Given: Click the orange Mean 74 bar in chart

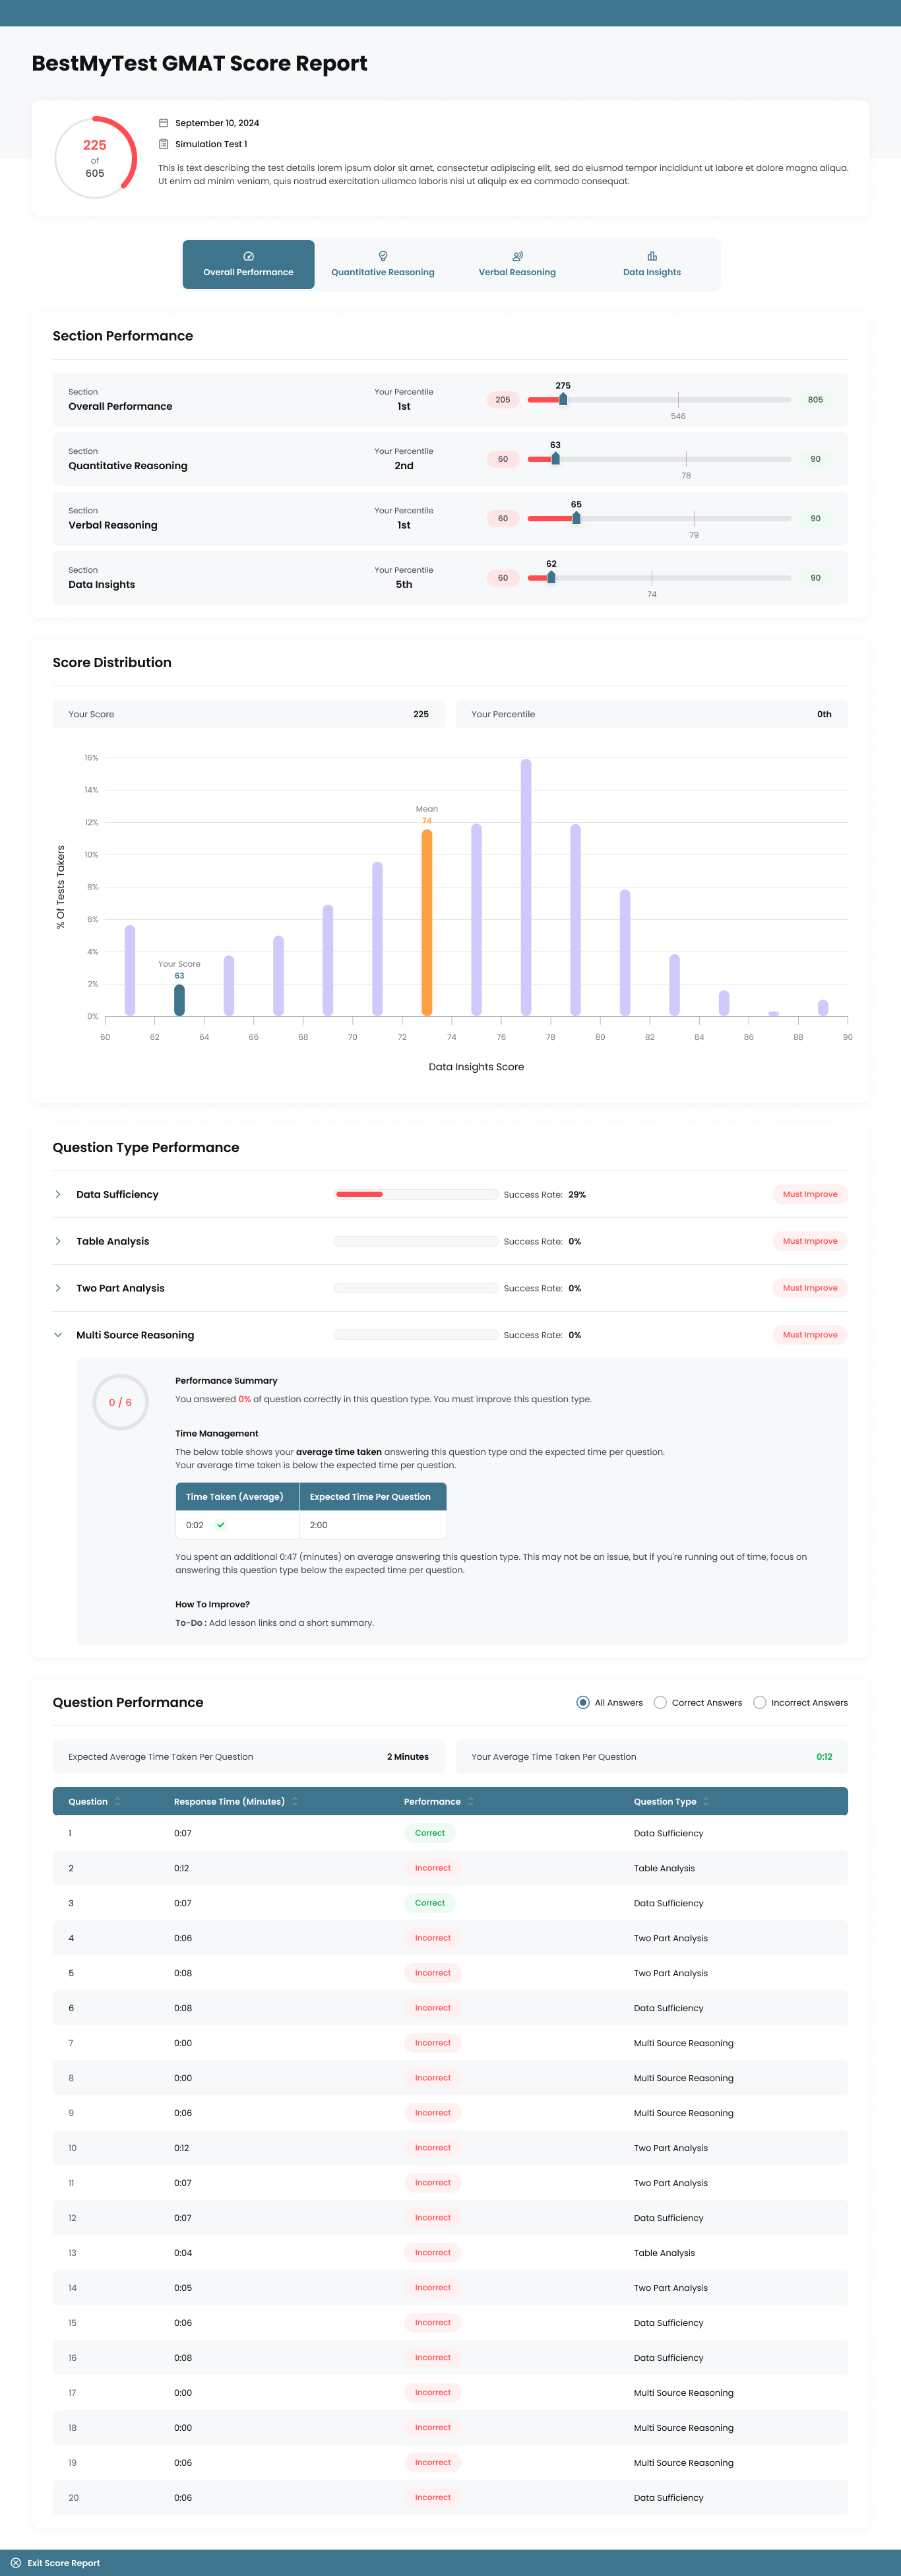Looking at the screenshot, I should point(427,923).
